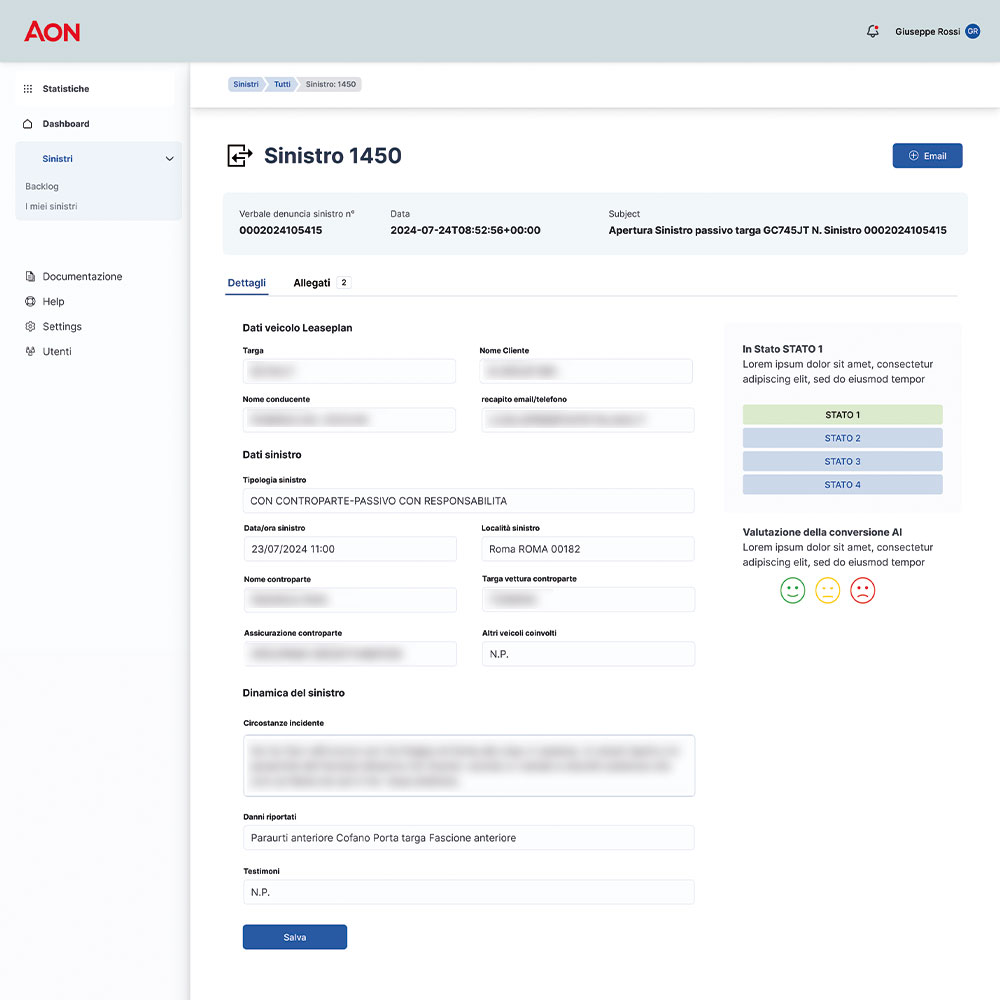Open I miei sinistri in sidebar
The height and width of the screenshot is (1000, 1000).
(51, 207)
